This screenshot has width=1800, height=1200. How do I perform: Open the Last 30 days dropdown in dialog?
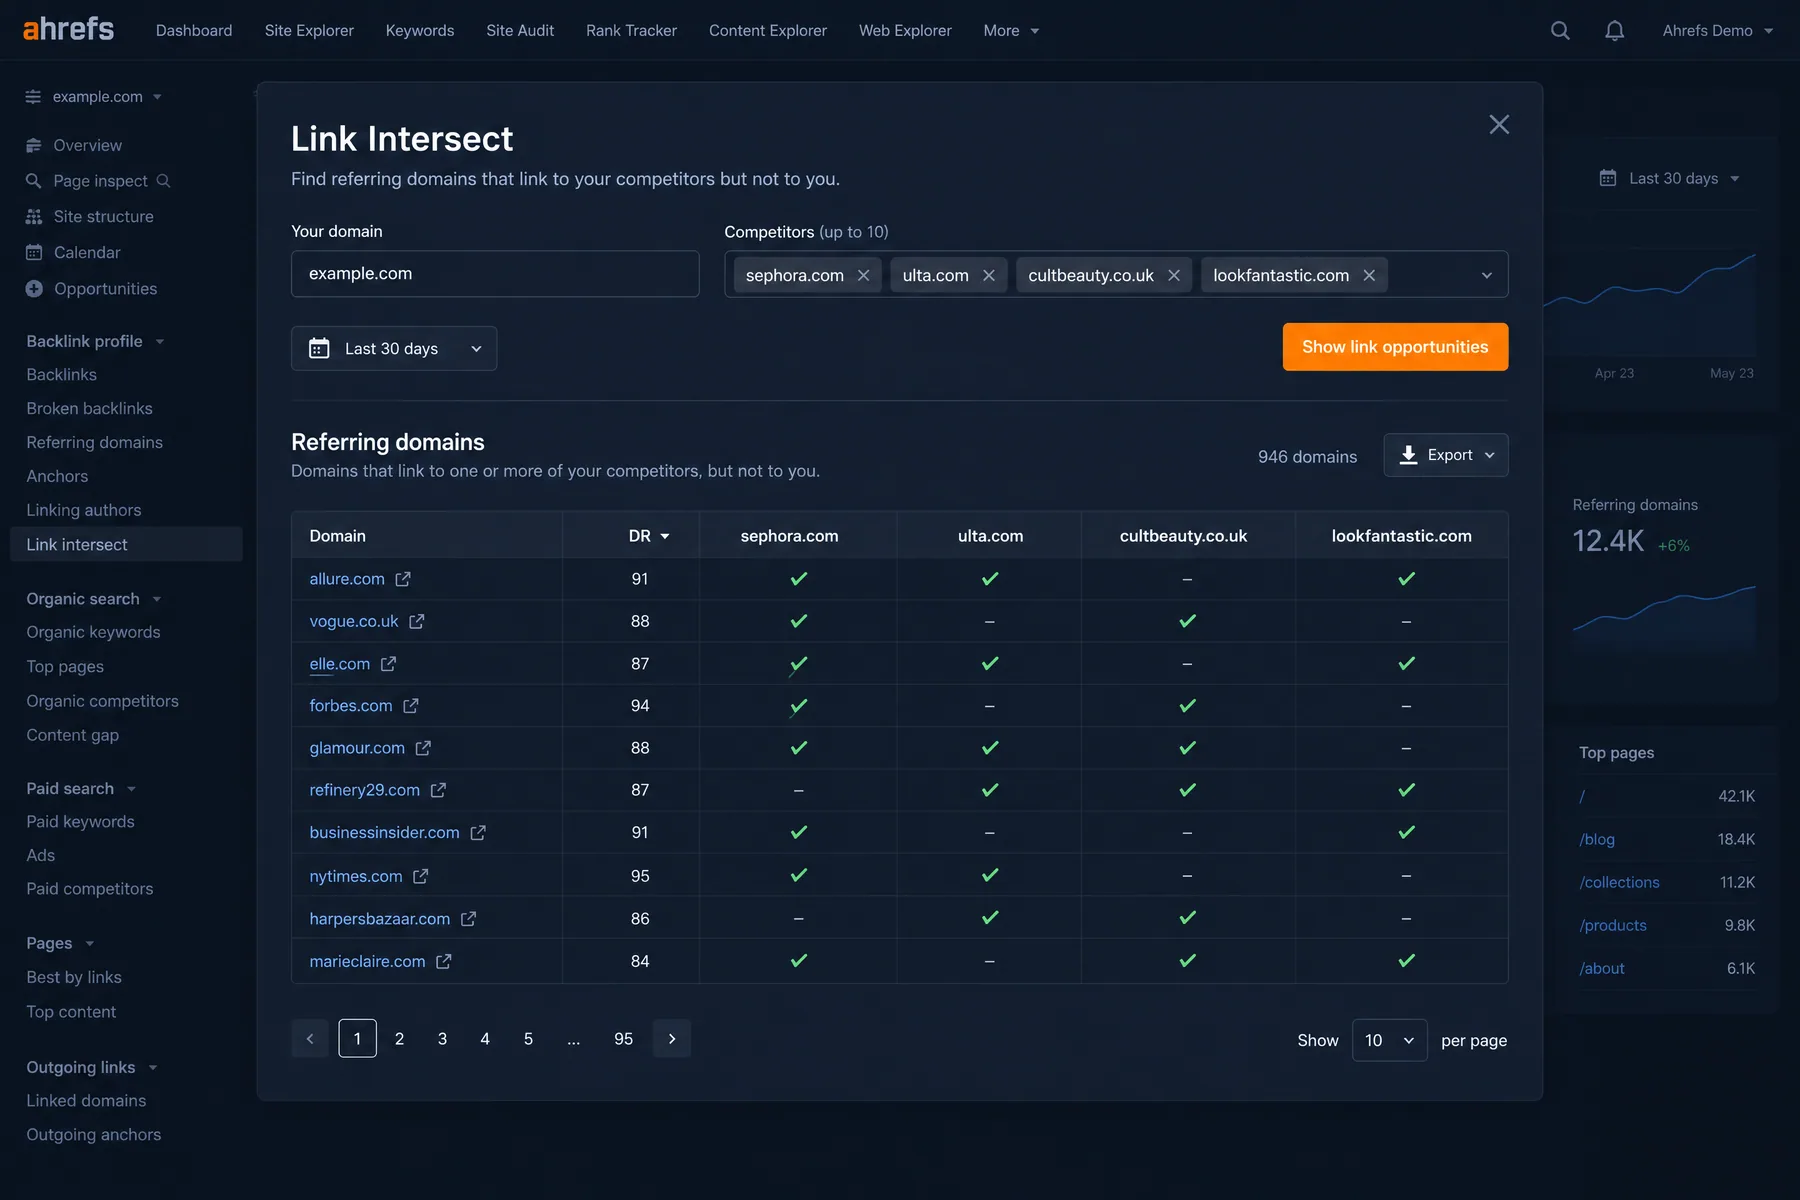pyautogui.click(x=394, y=349)
